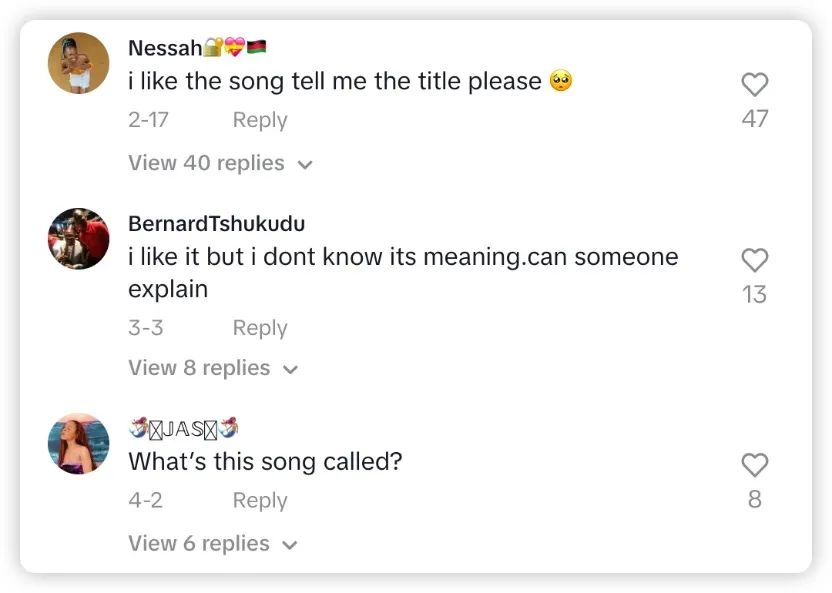Viewport: 832px width, 593px height.
Task: Reply to BernardTshukudu's comment
Action: click(260, 328)
